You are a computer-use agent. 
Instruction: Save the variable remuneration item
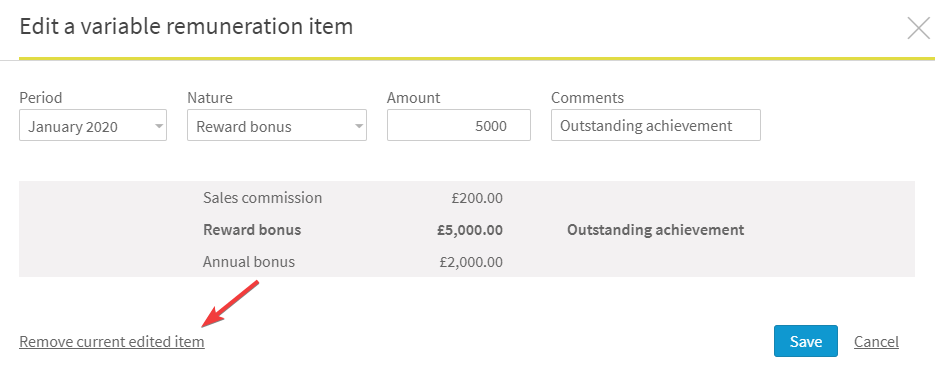click(806, 341)
